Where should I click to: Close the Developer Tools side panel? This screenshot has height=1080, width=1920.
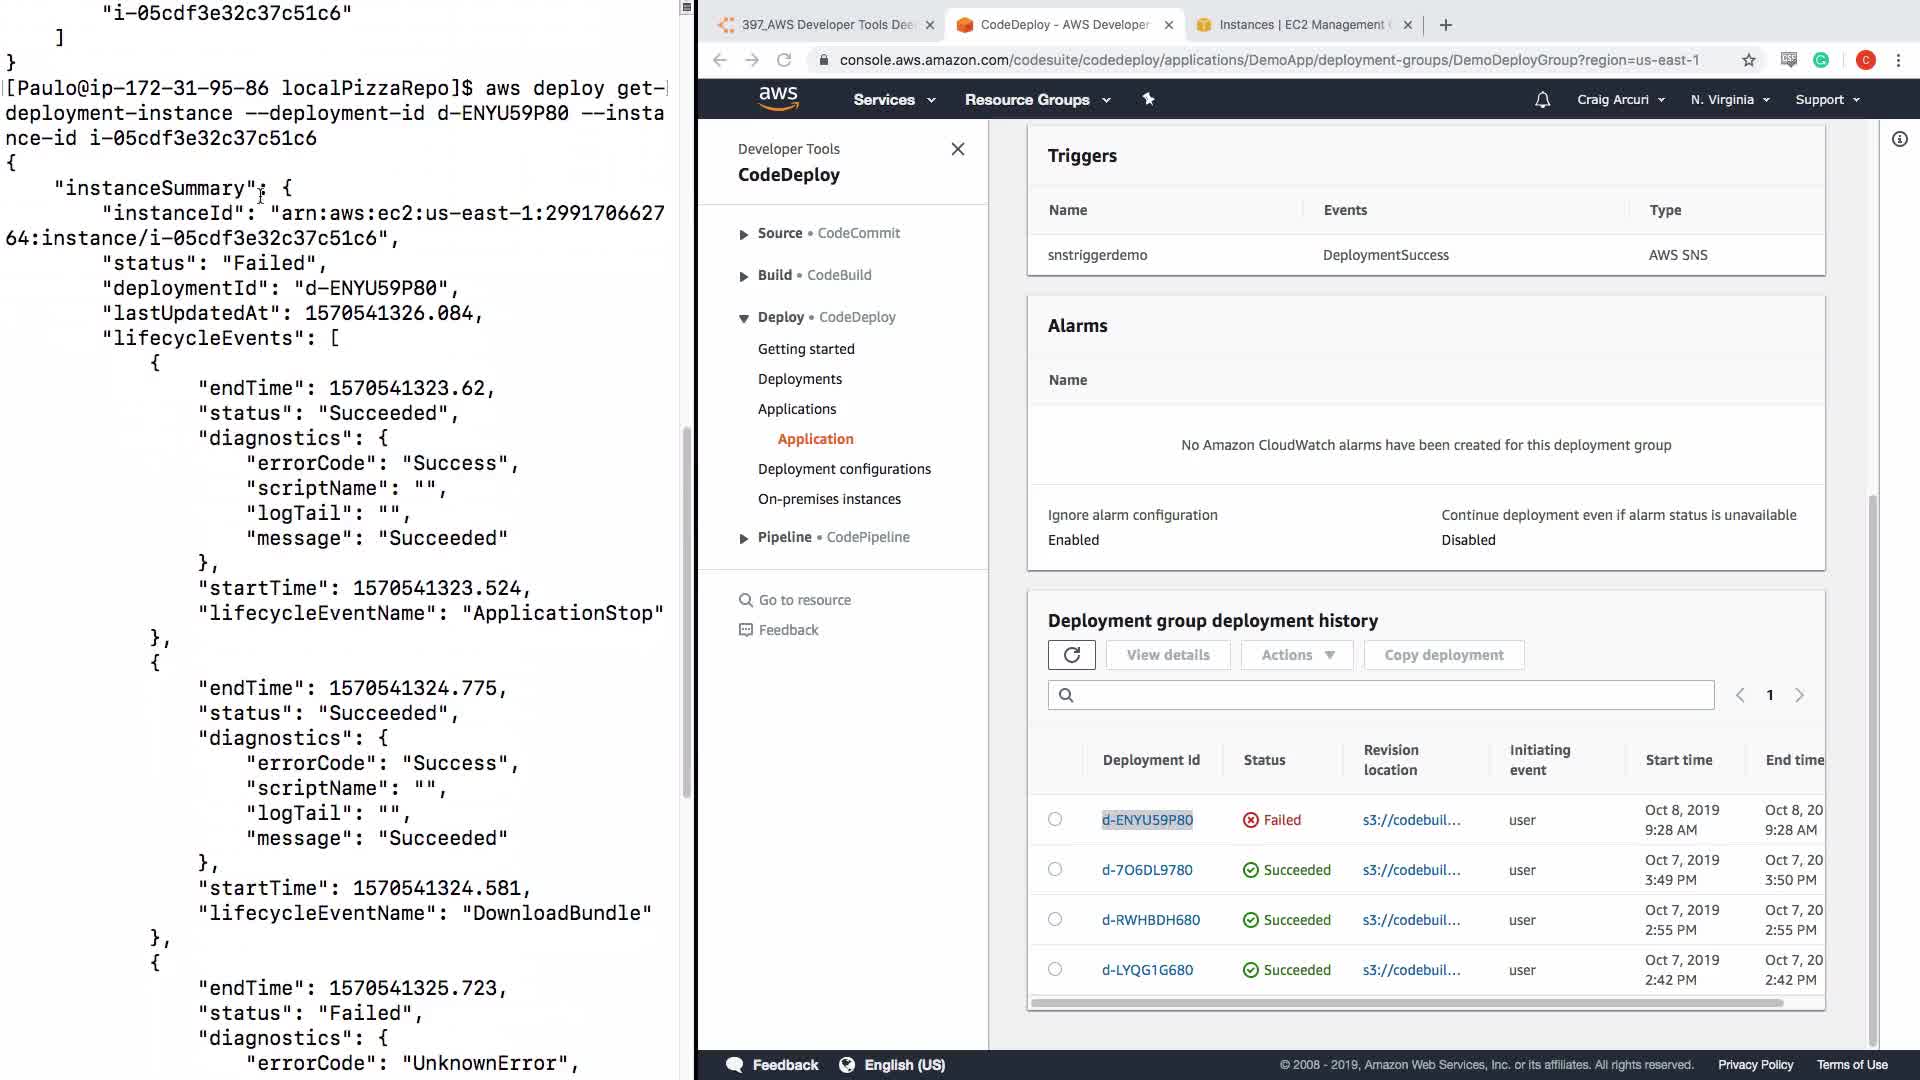(x=957, y=149)
